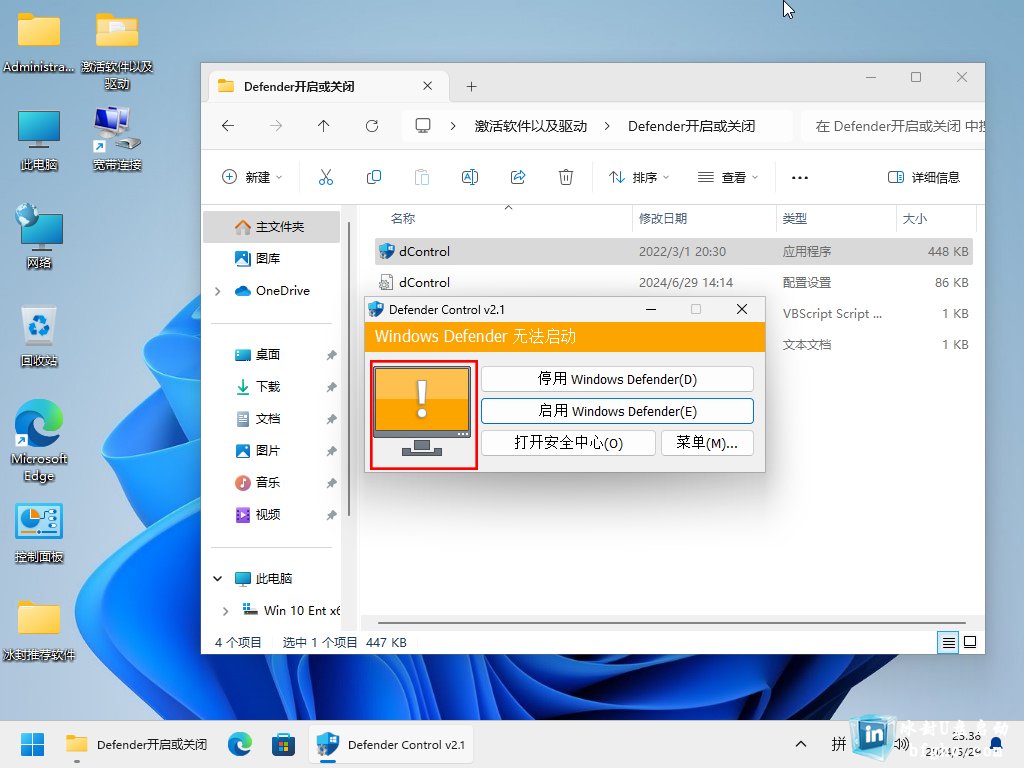Refresh the Explorer folder view
The image size is (1024, 768).
click(x=372, y=126)
